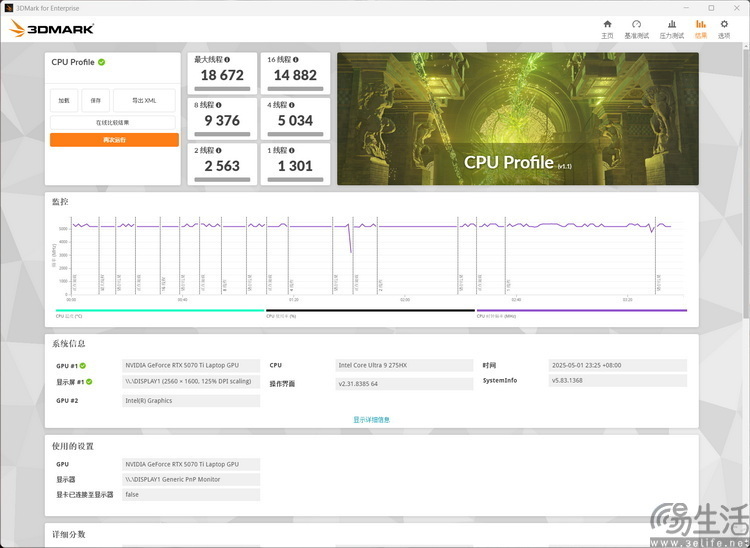The height and width of the screenshot is (548, 750).
Task: Click the 详细分数 detailed scores heading
Action: 69,534
